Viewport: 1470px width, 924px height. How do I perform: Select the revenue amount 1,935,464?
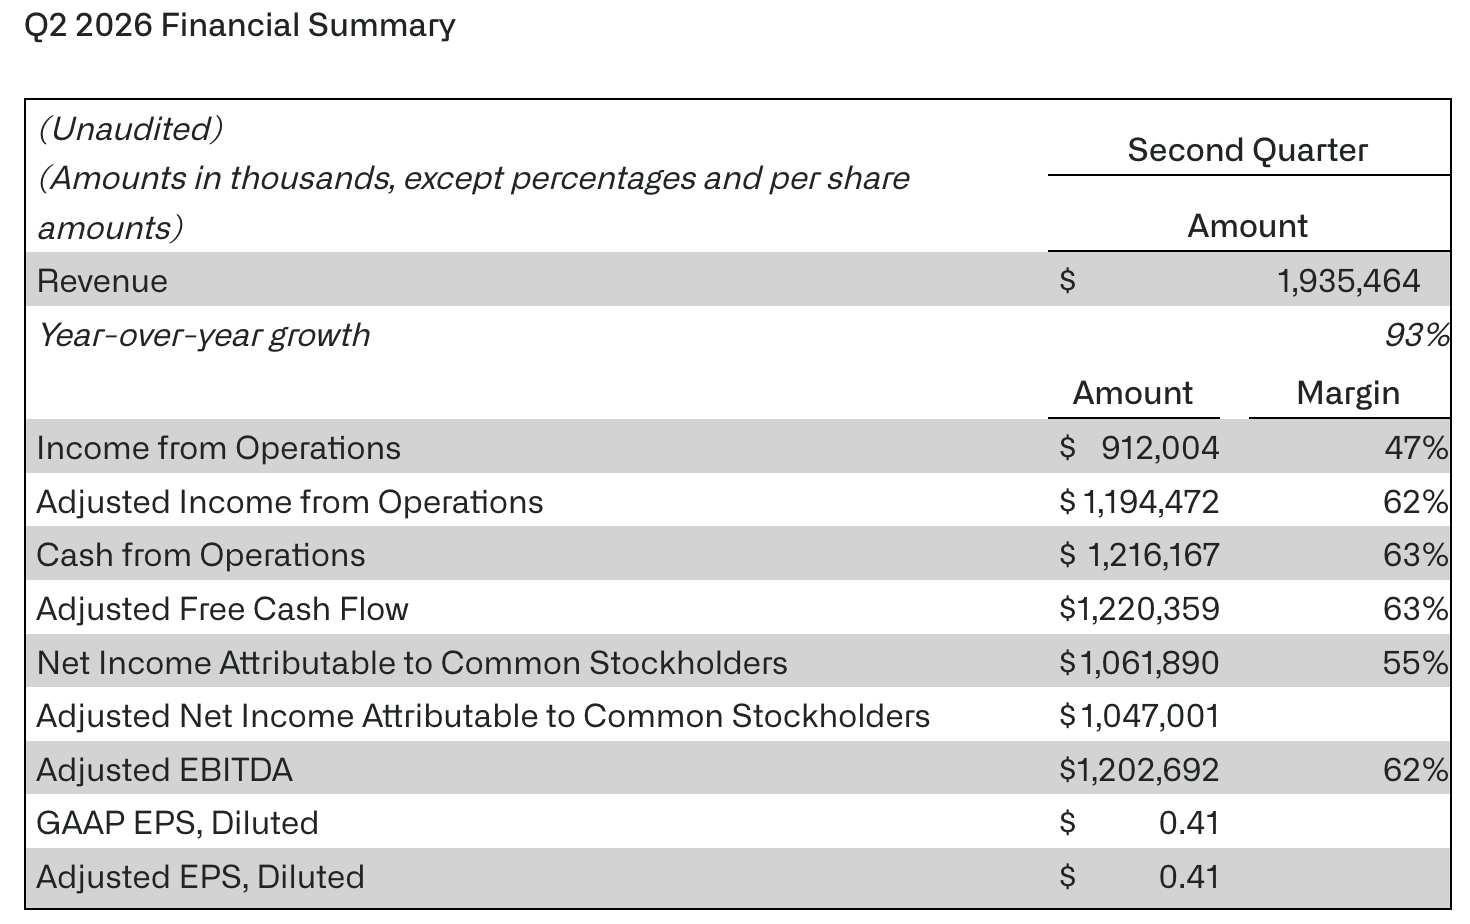coord(1348,281)
